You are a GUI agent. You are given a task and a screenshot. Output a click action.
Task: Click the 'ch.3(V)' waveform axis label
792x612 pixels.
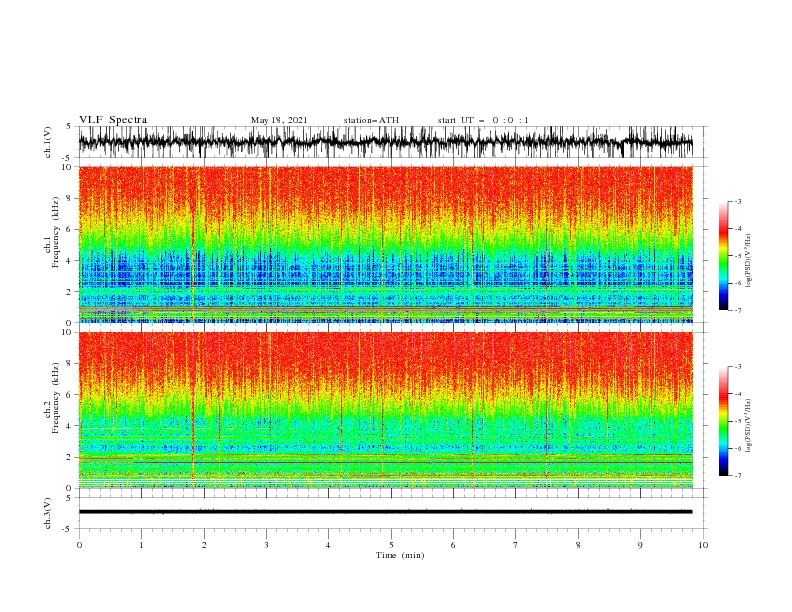point(48,513)
